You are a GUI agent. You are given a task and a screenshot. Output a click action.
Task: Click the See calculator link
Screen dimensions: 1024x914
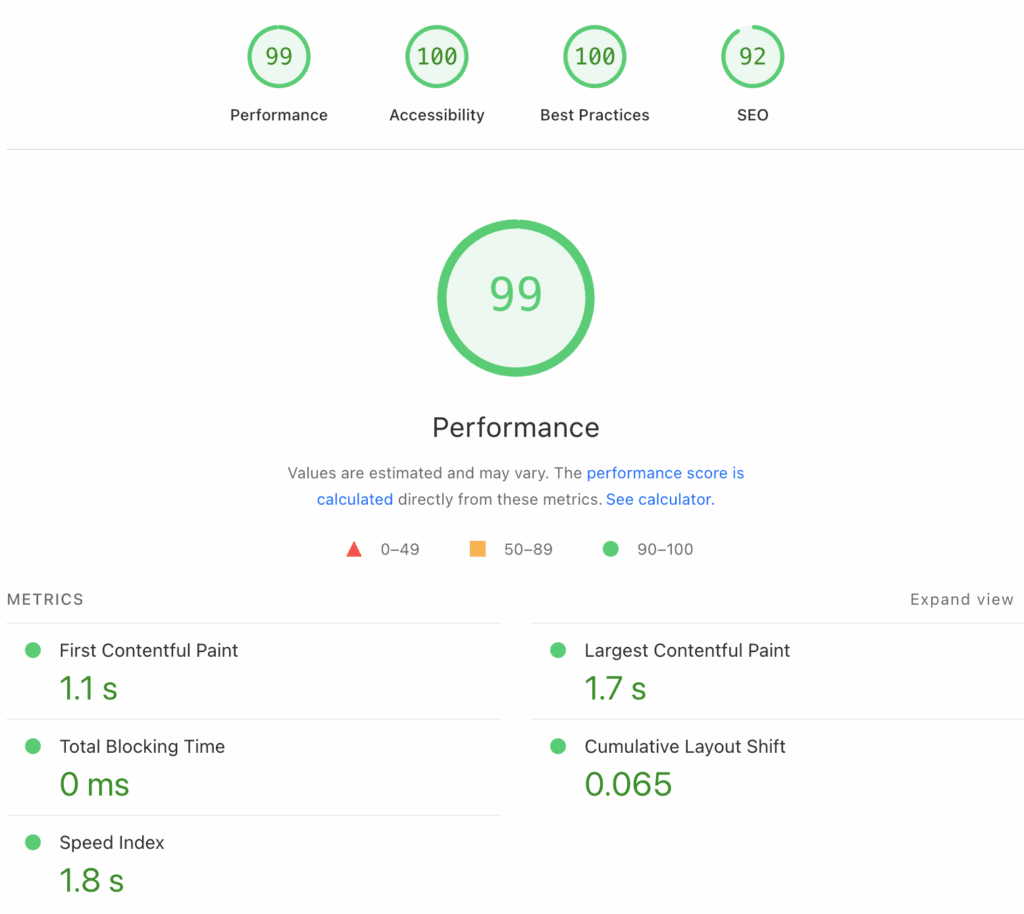[657, 499]
